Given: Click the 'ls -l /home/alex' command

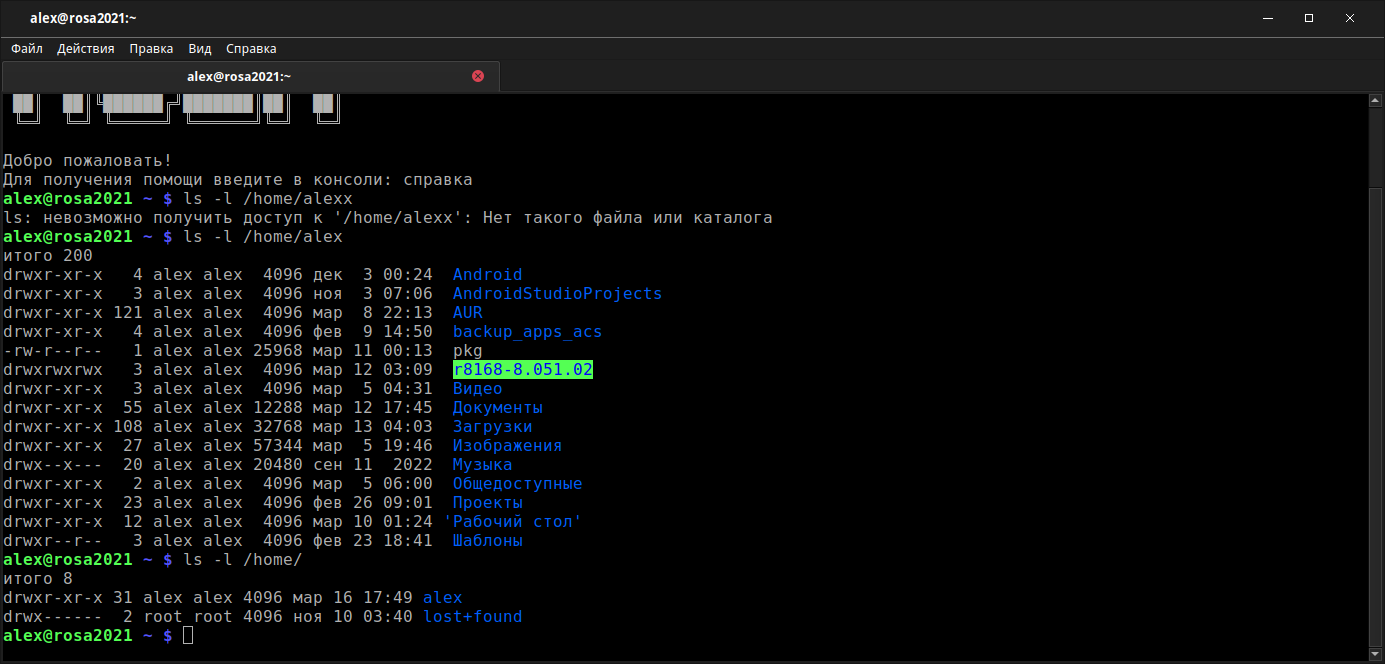Looking at the screenshot, I should tap(263, 236).
